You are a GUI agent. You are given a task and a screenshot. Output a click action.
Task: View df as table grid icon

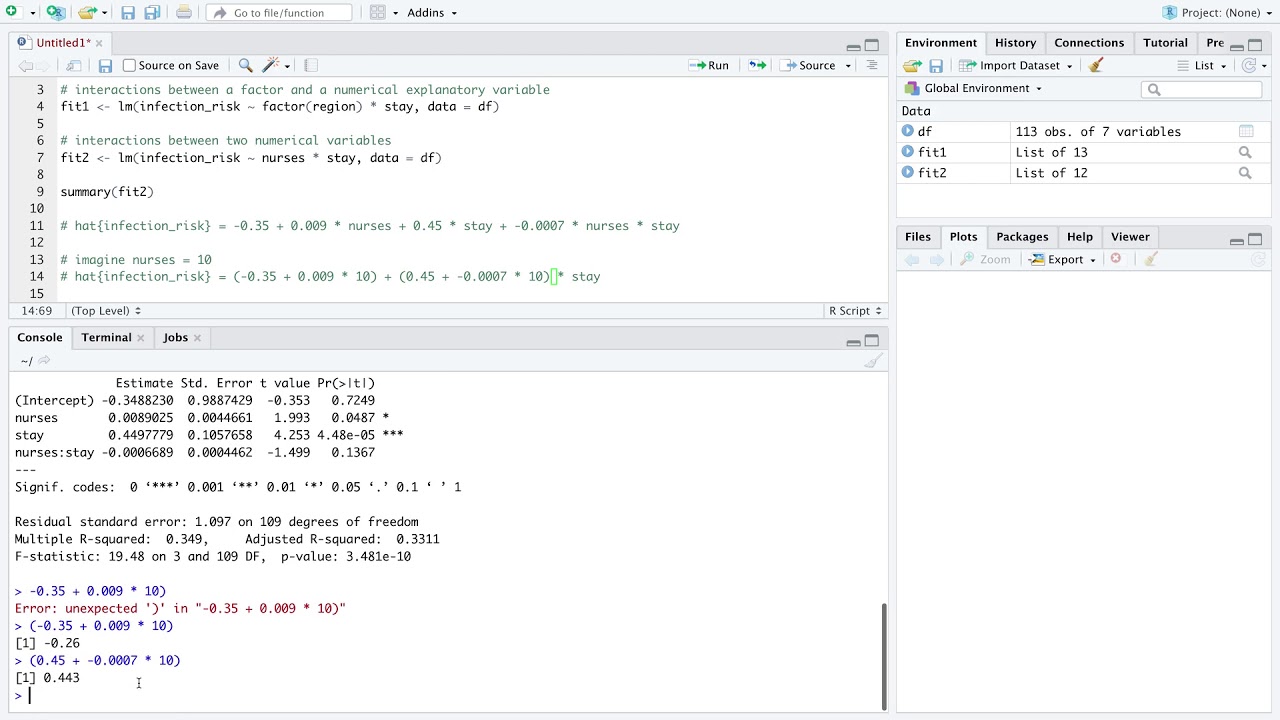point(1246,131)
